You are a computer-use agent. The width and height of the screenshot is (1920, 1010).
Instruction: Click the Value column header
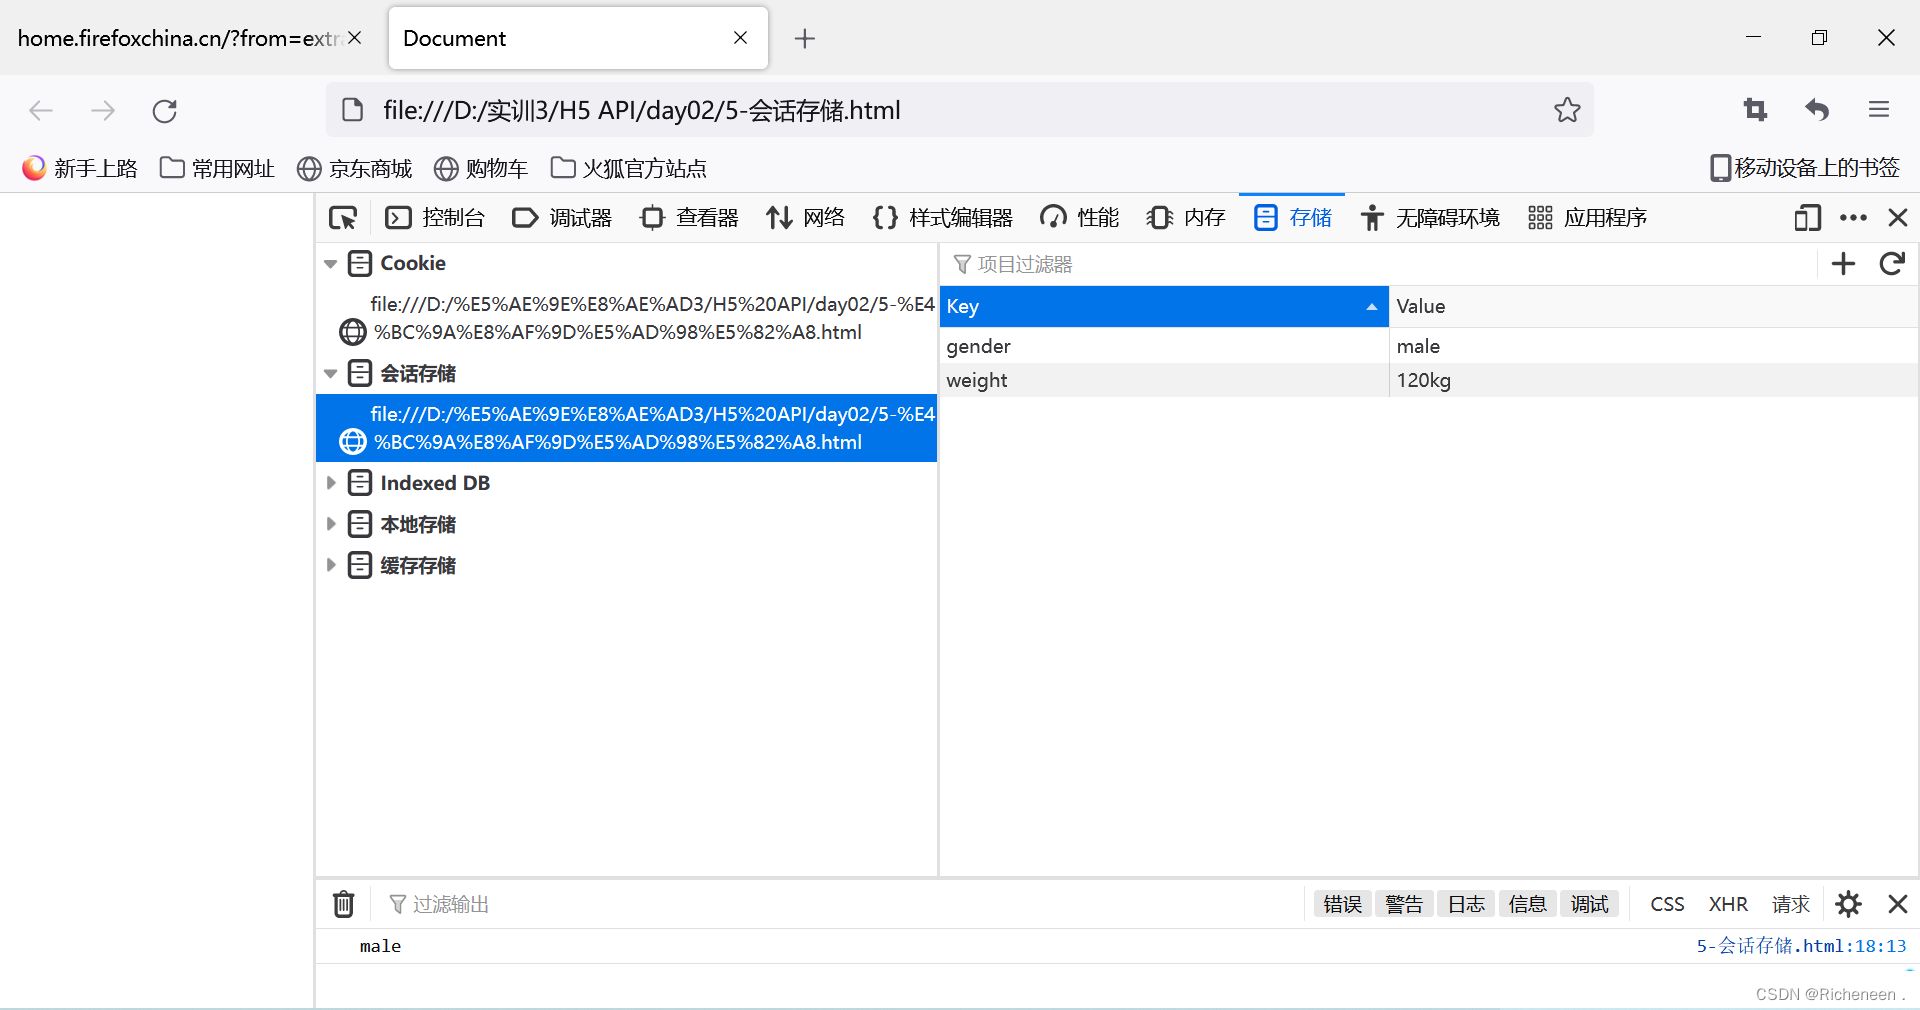coord(1654,306)
